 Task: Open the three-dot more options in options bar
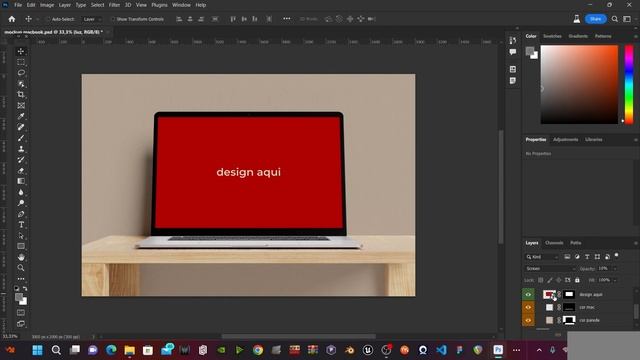point(287,18)
